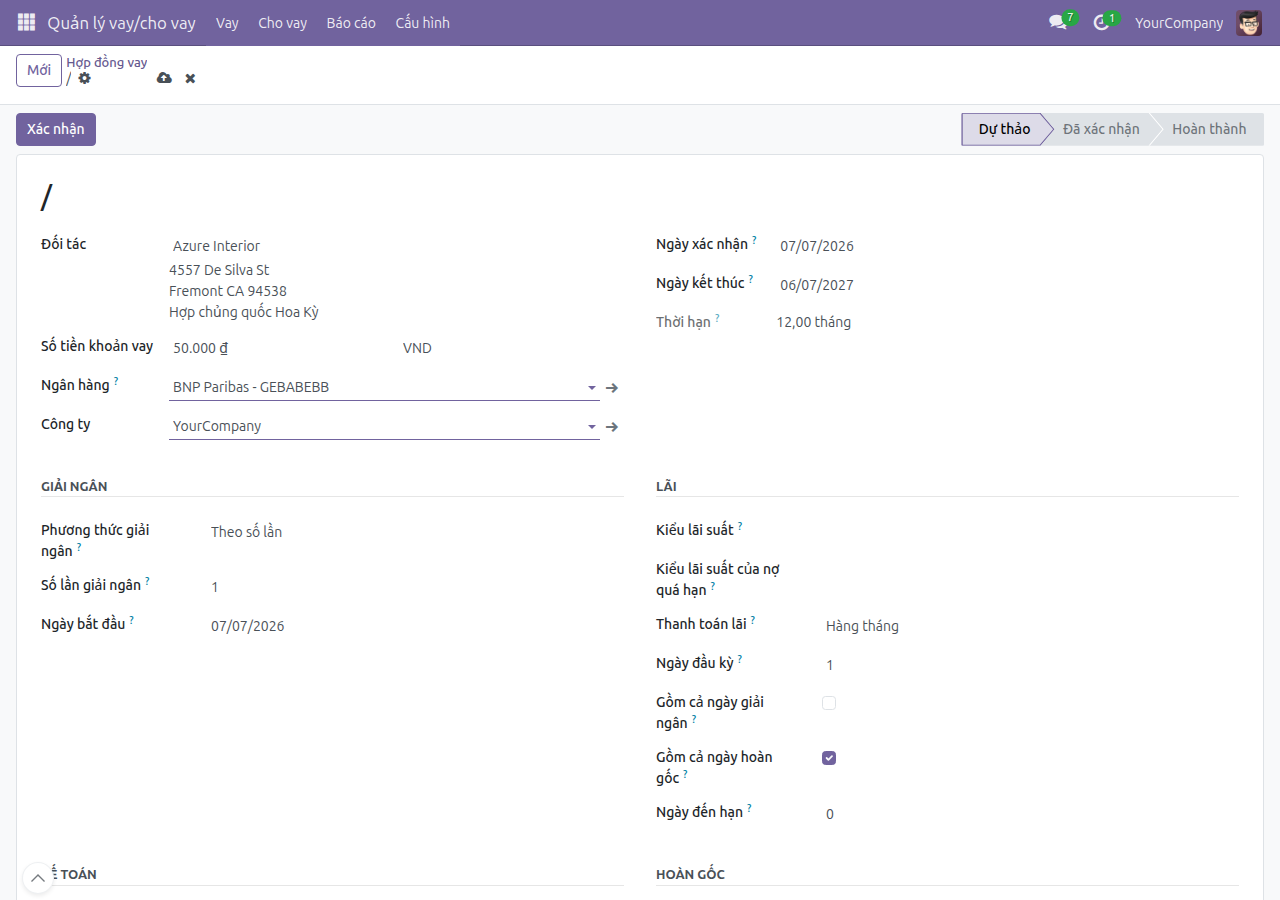
Task: Expand the Công ty dropdown arrow
Action: pos(591,427)
